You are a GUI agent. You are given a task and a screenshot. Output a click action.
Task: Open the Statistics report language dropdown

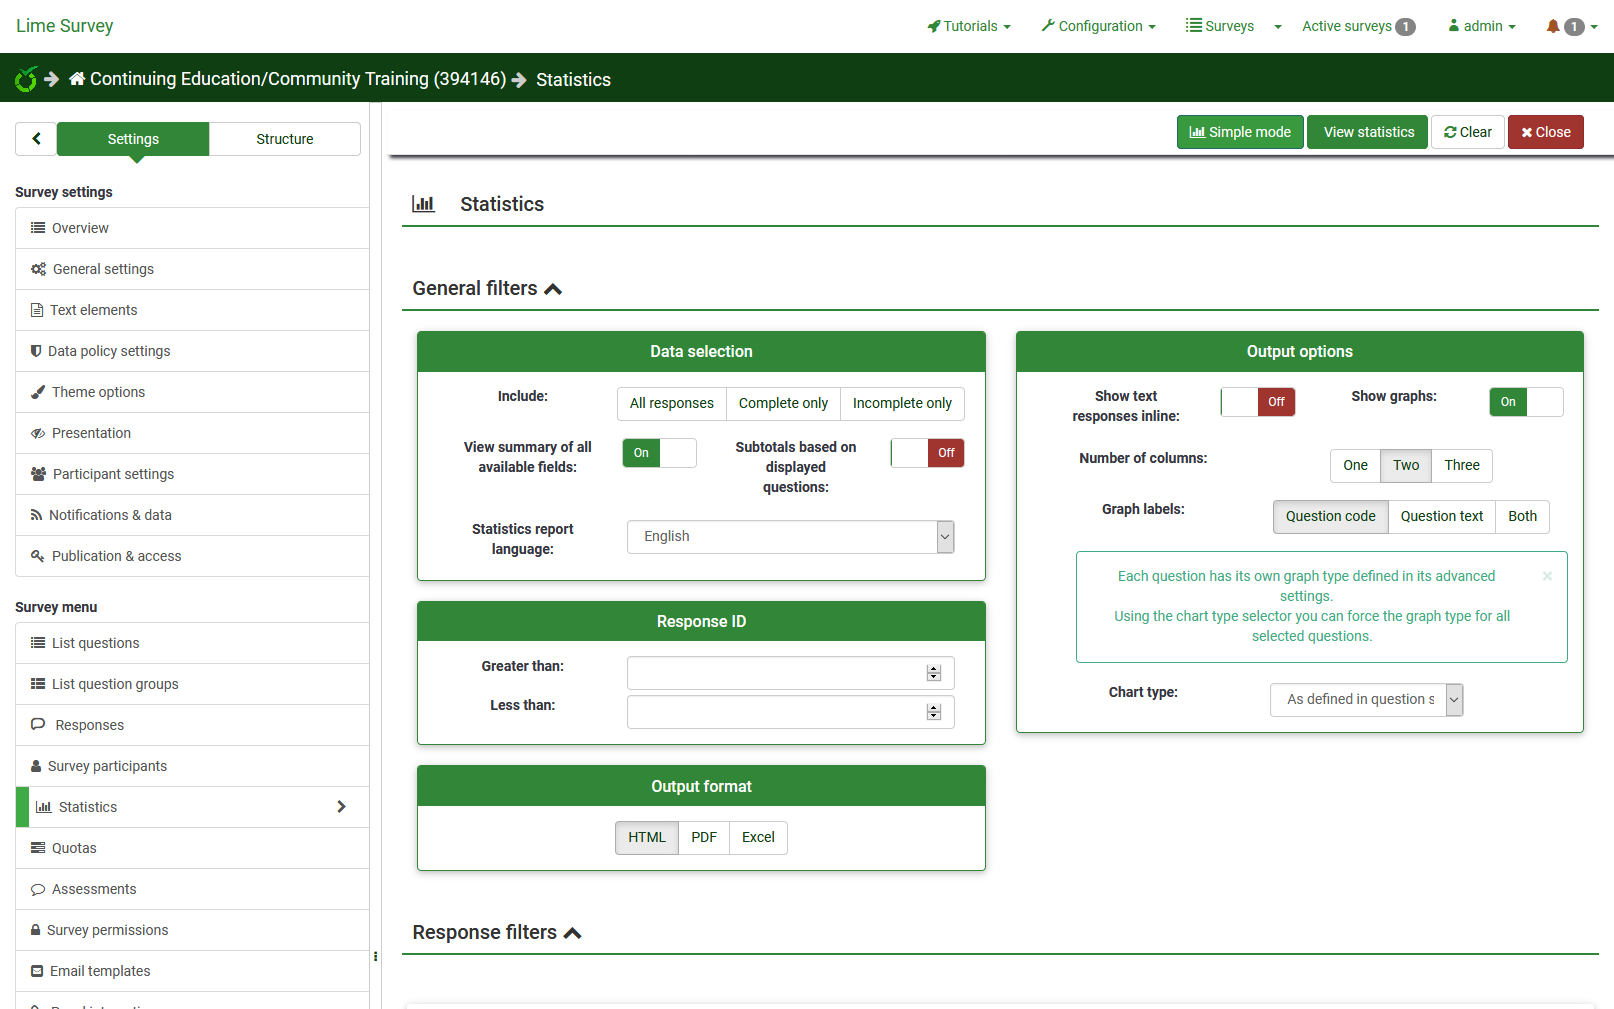click(x=790, y=537)
